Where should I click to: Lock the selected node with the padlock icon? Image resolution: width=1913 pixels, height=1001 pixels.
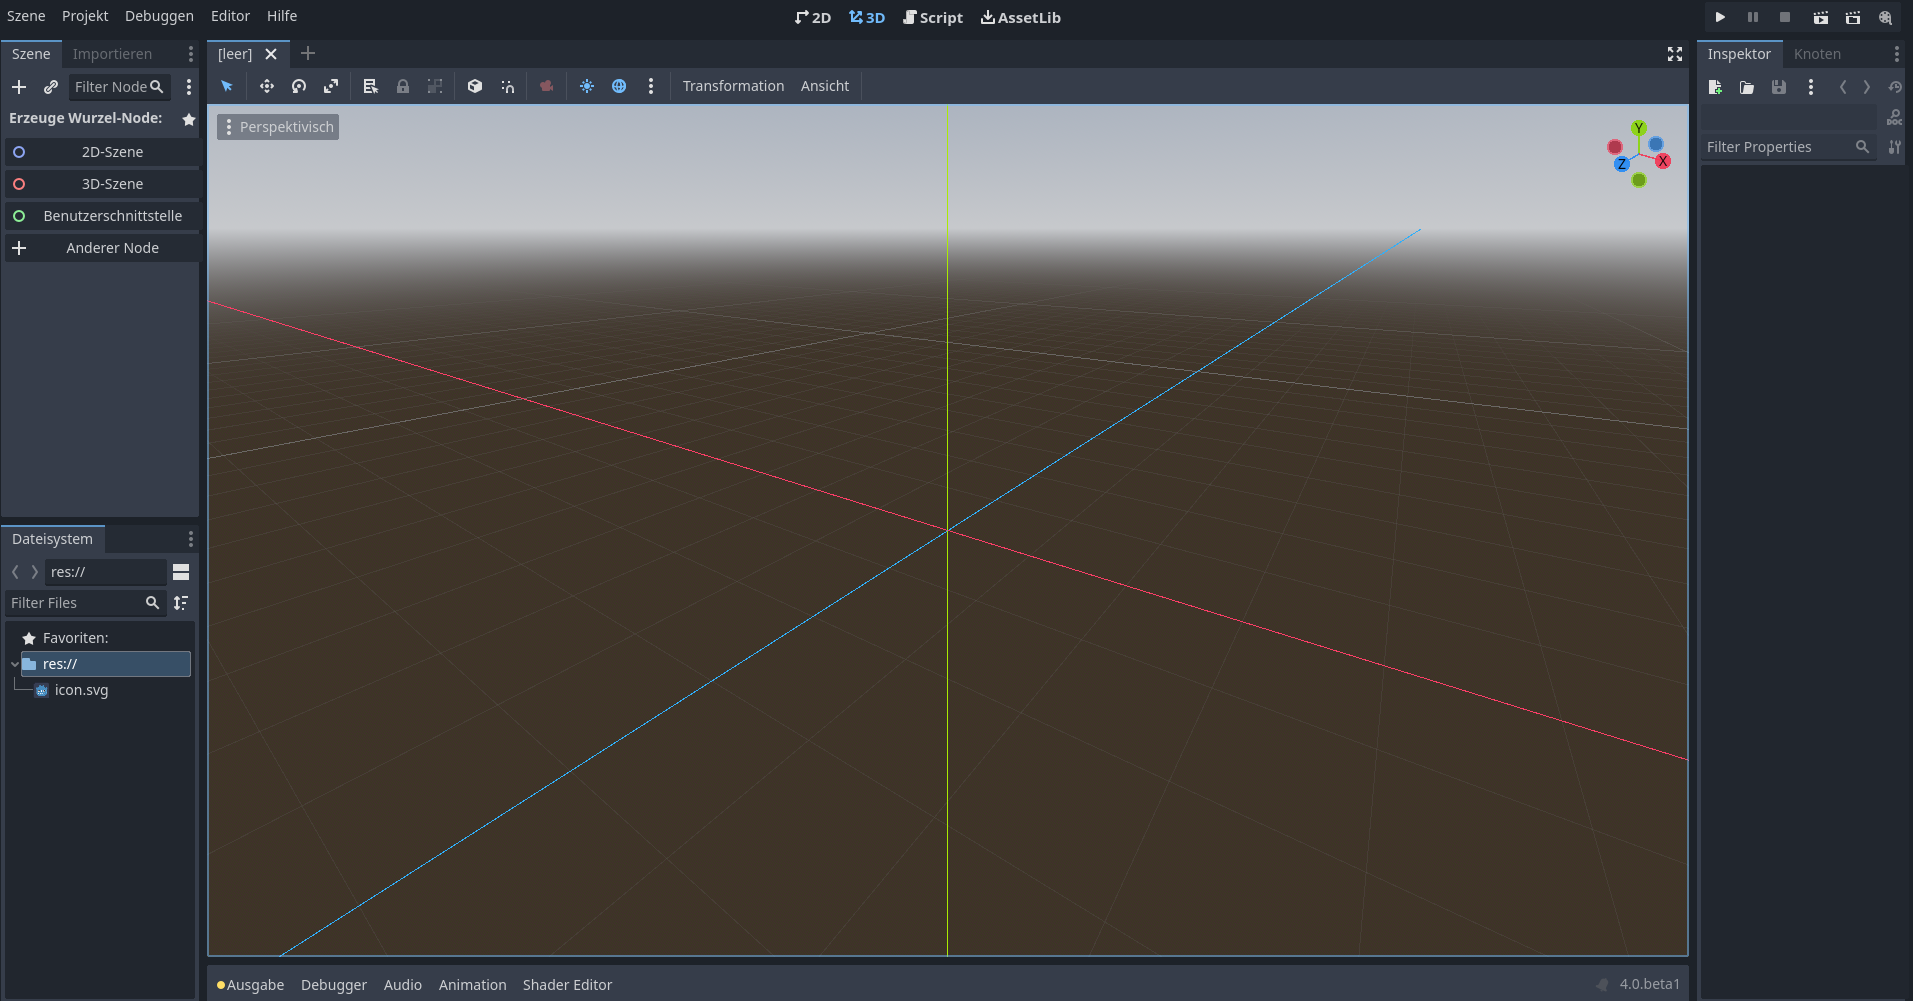pos(403,86)
